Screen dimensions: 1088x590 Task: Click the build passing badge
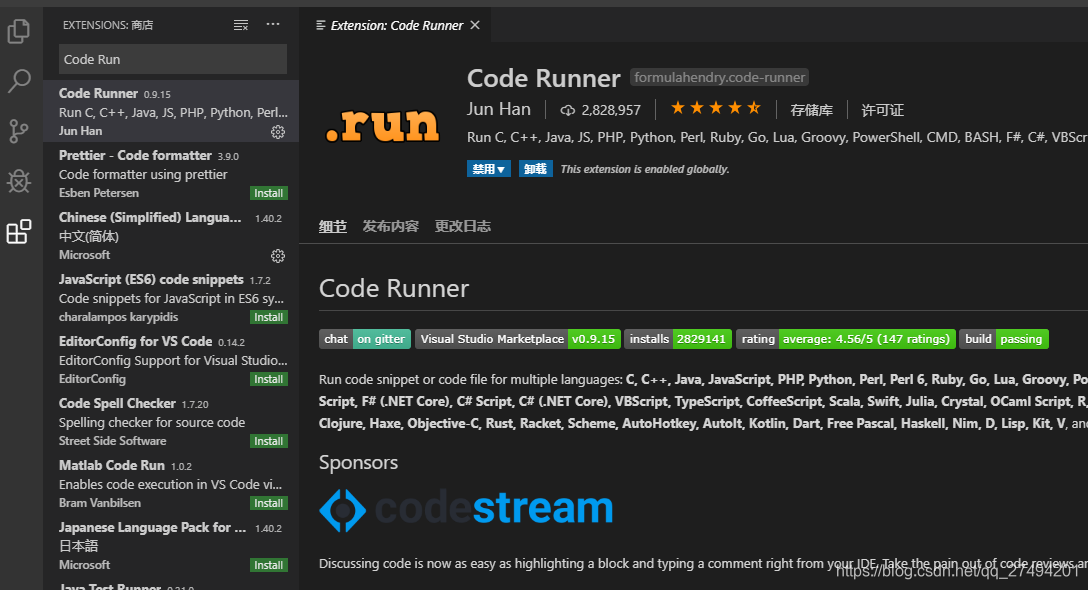[x=1004, y=339]
